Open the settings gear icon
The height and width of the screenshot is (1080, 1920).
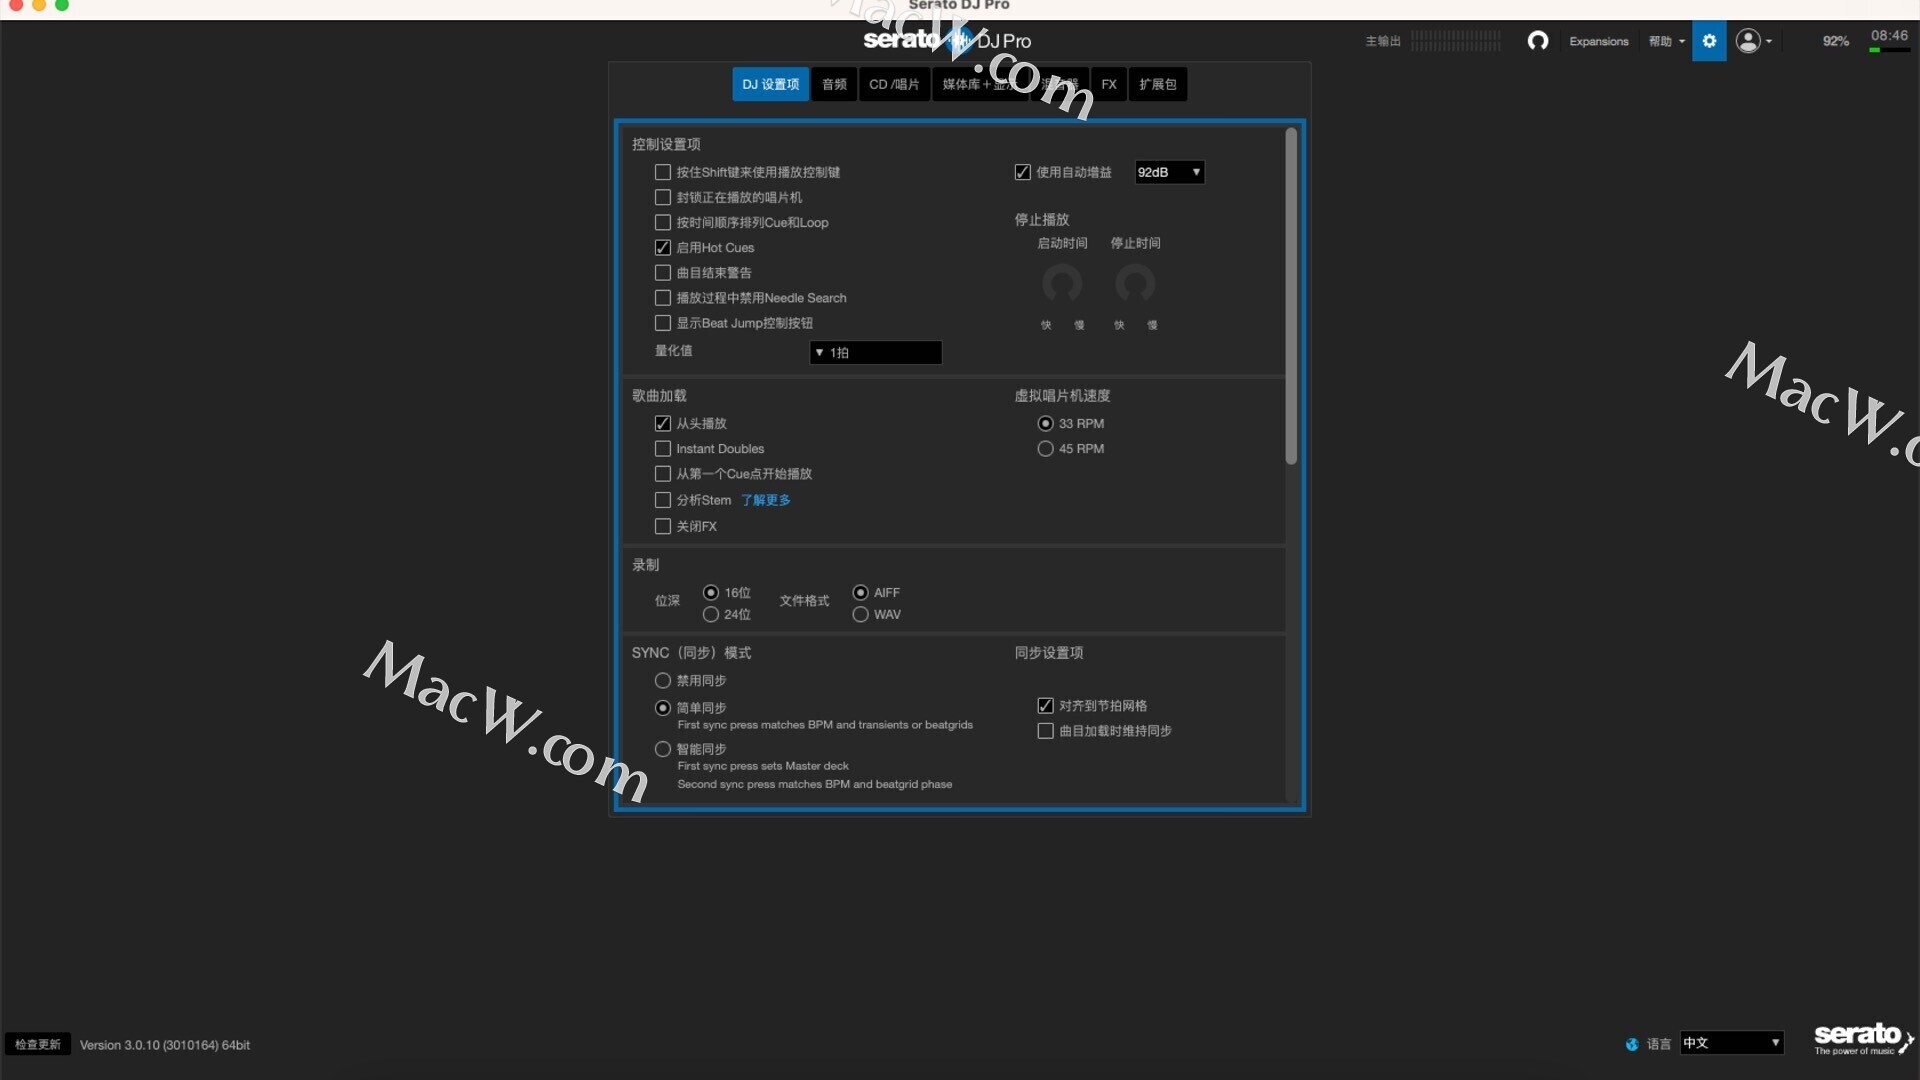(1709, 41)
